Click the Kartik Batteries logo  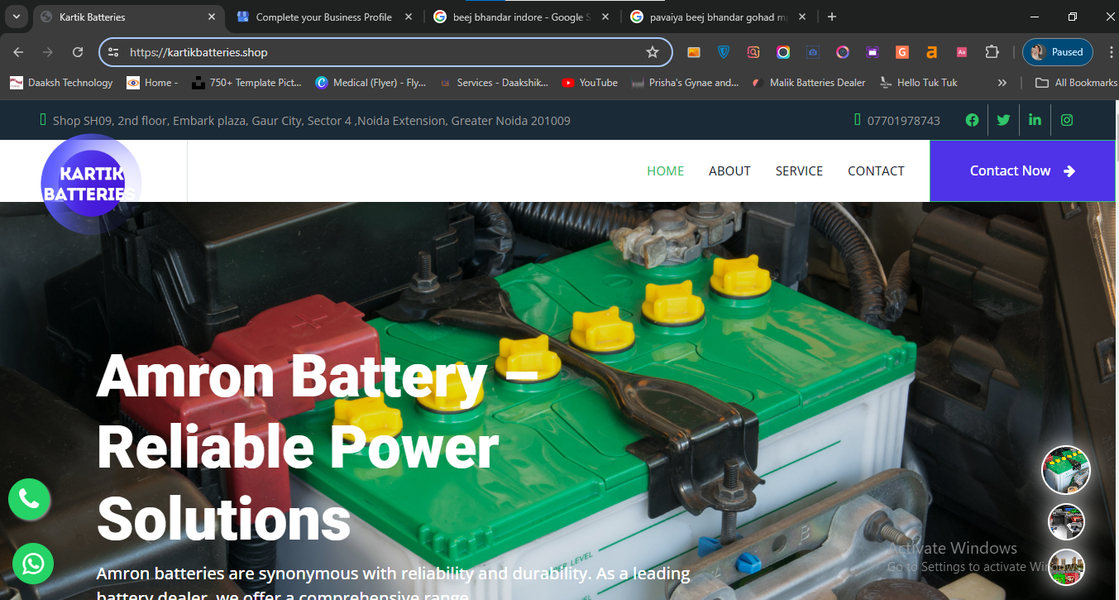click(90, 184)
